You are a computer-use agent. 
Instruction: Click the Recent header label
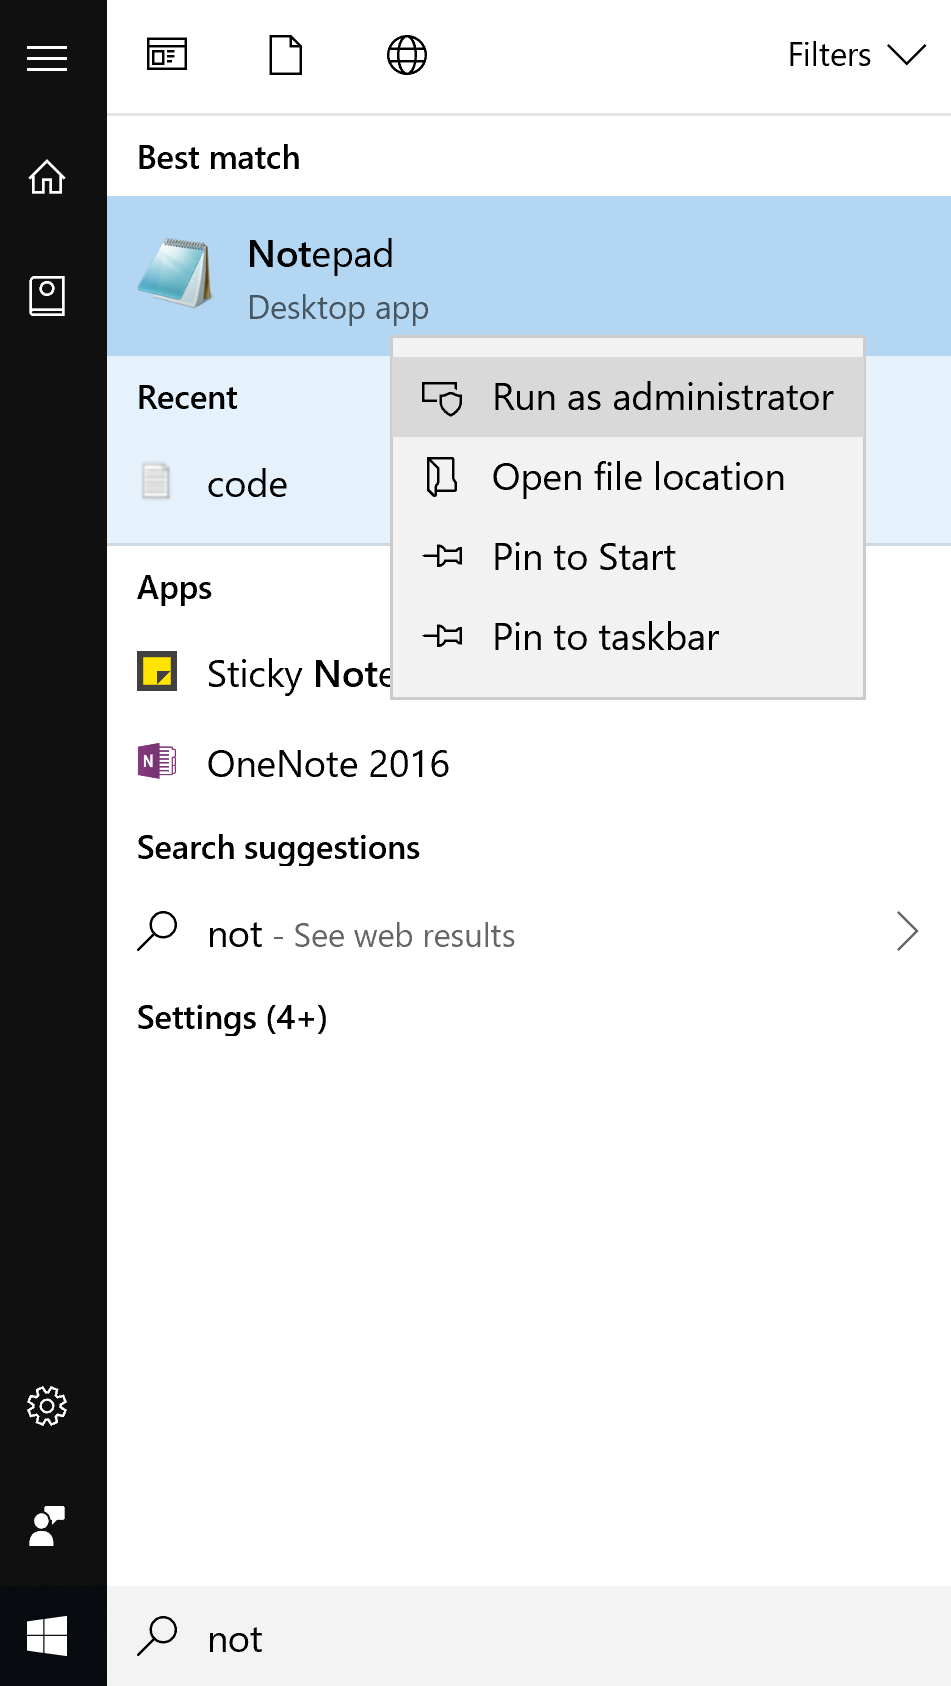pyautogui.click(x=187, y=398)
